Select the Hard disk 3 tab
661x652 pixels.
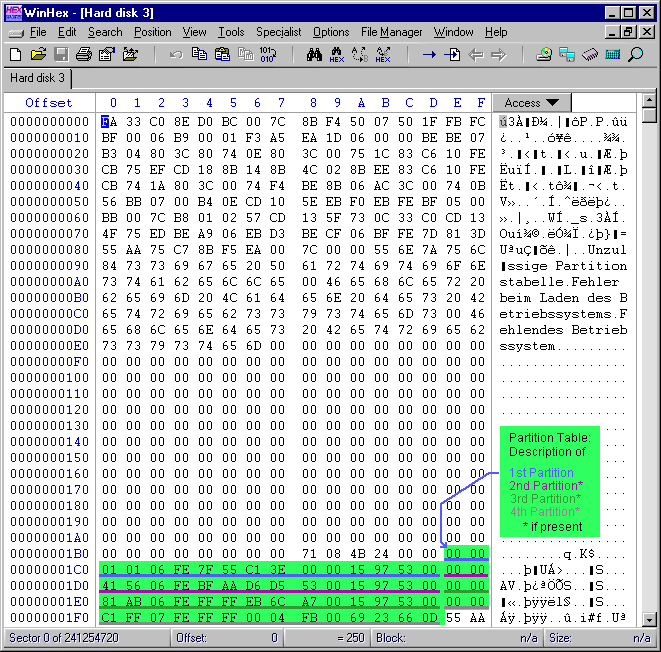point(38,78)
